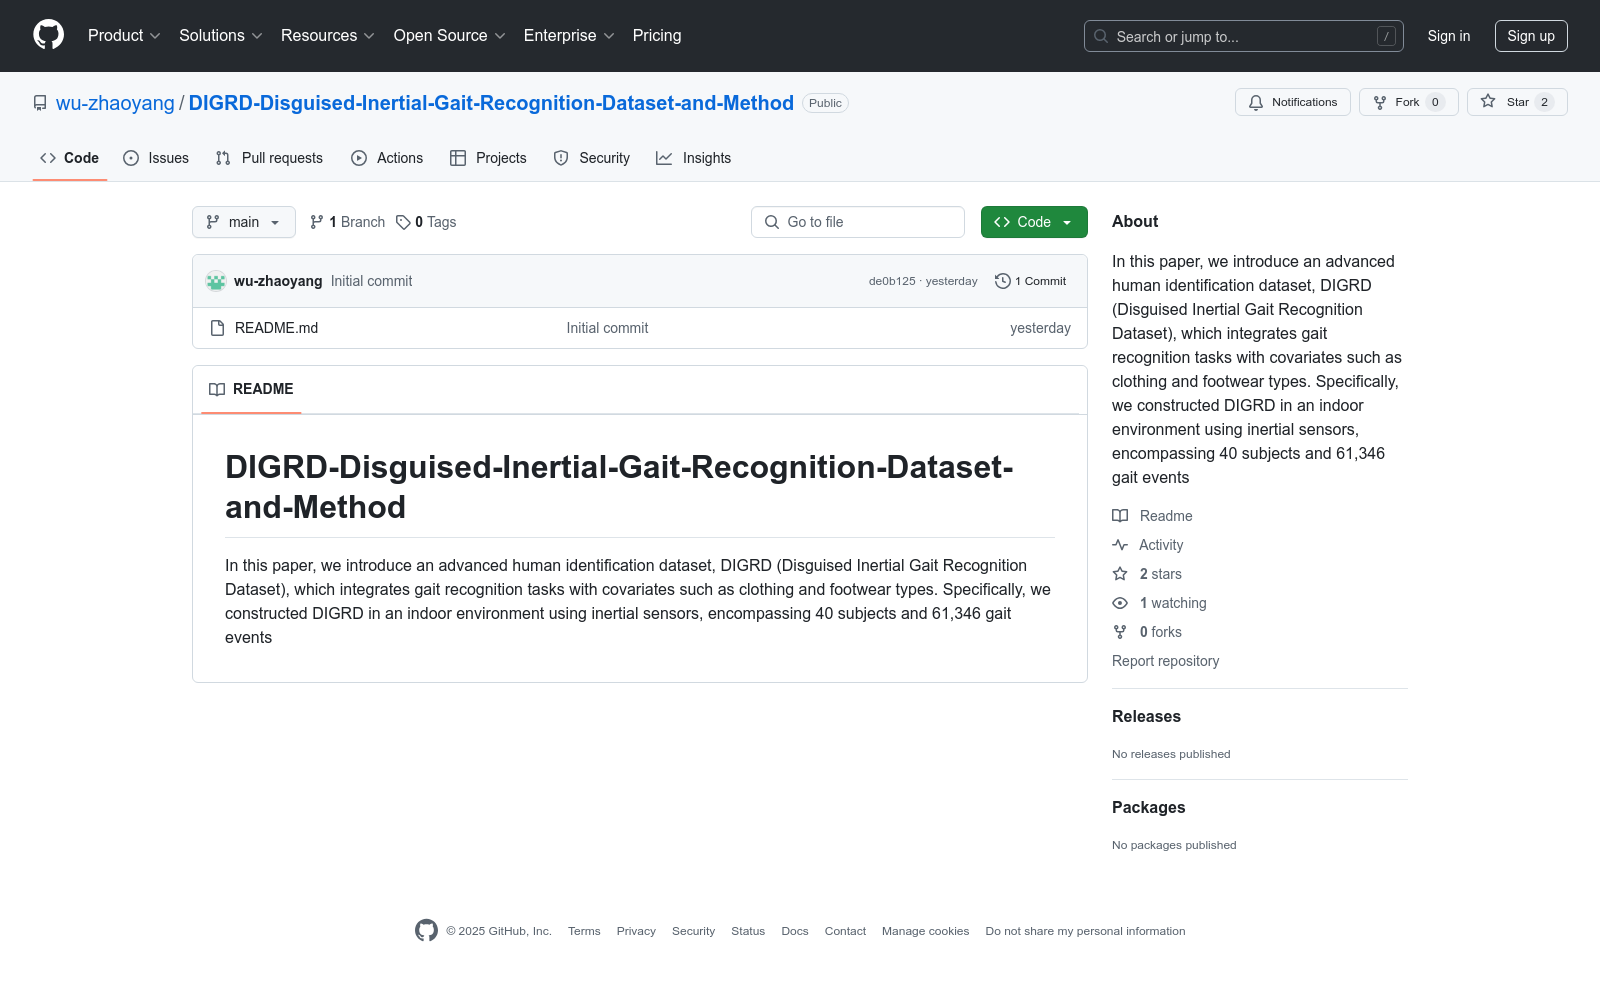
Task: Open the footer Terms link
Action: [x=584, y=931]
